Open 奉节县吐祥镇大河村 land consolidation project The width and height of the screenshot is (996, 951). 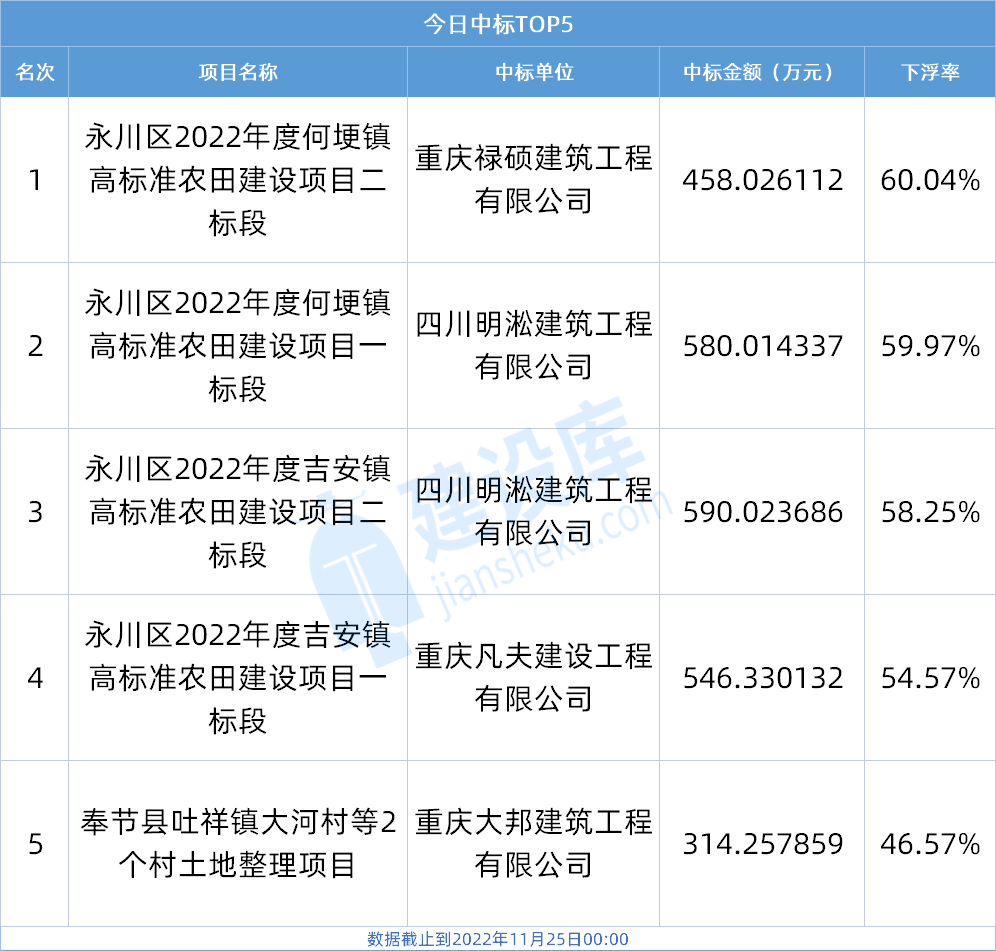[x=238, y=844]
